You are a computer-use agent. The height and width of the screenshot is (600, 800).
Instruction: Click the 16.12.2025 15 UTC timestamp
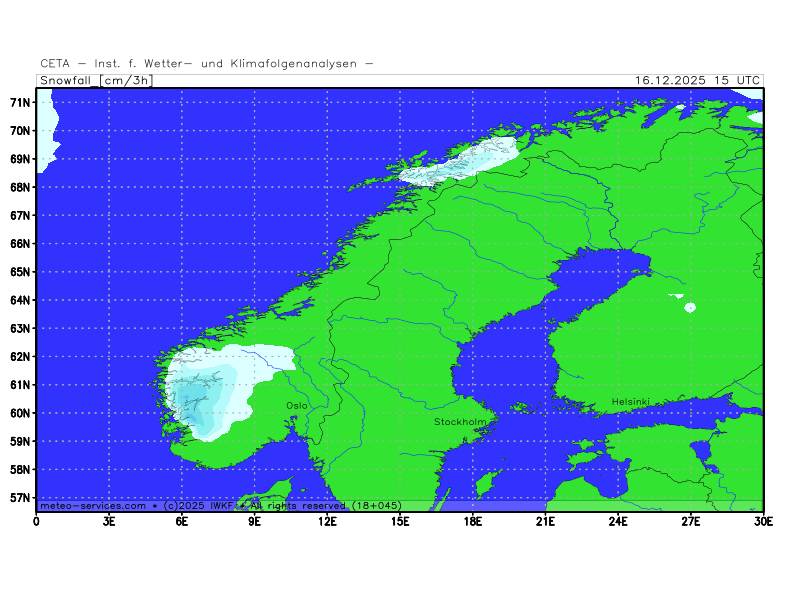(x=697, y=80)
